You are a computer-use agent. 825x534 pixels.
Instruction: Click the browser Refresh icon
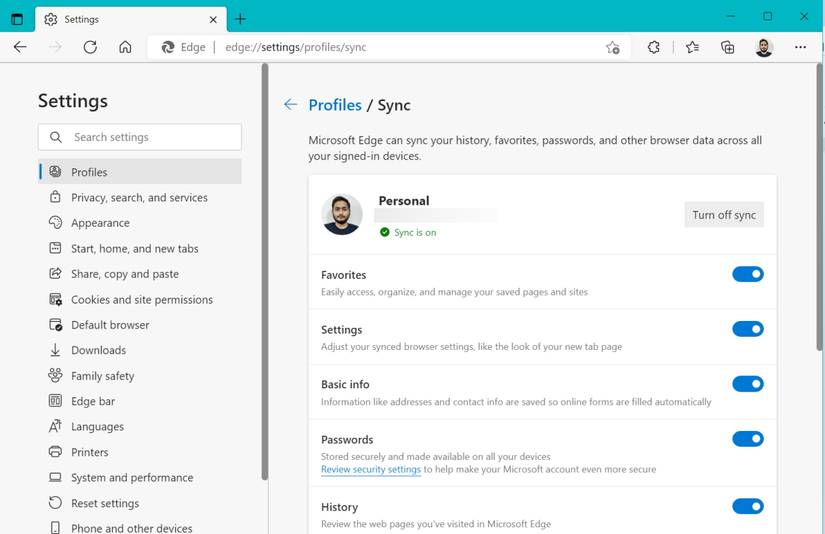click(90, 47)
